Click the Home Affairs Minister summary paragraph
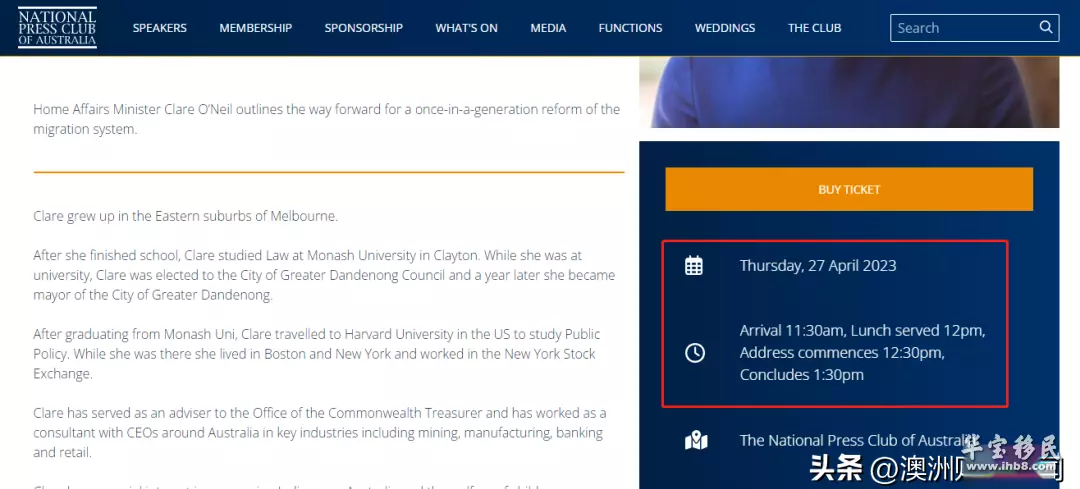 point(326,119)
